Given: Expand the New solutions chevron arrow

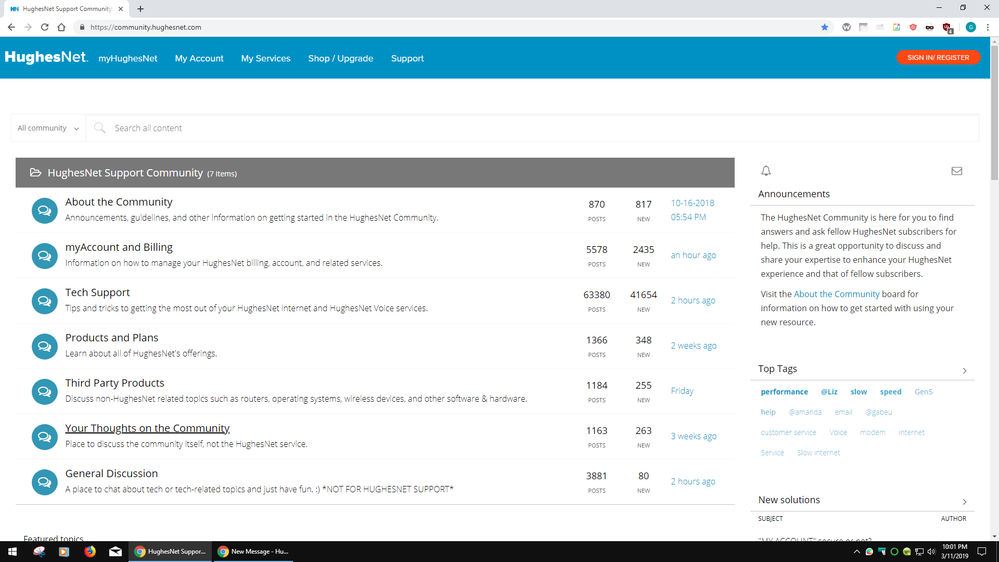Looking at the screenshot, I should coord(964,501).
